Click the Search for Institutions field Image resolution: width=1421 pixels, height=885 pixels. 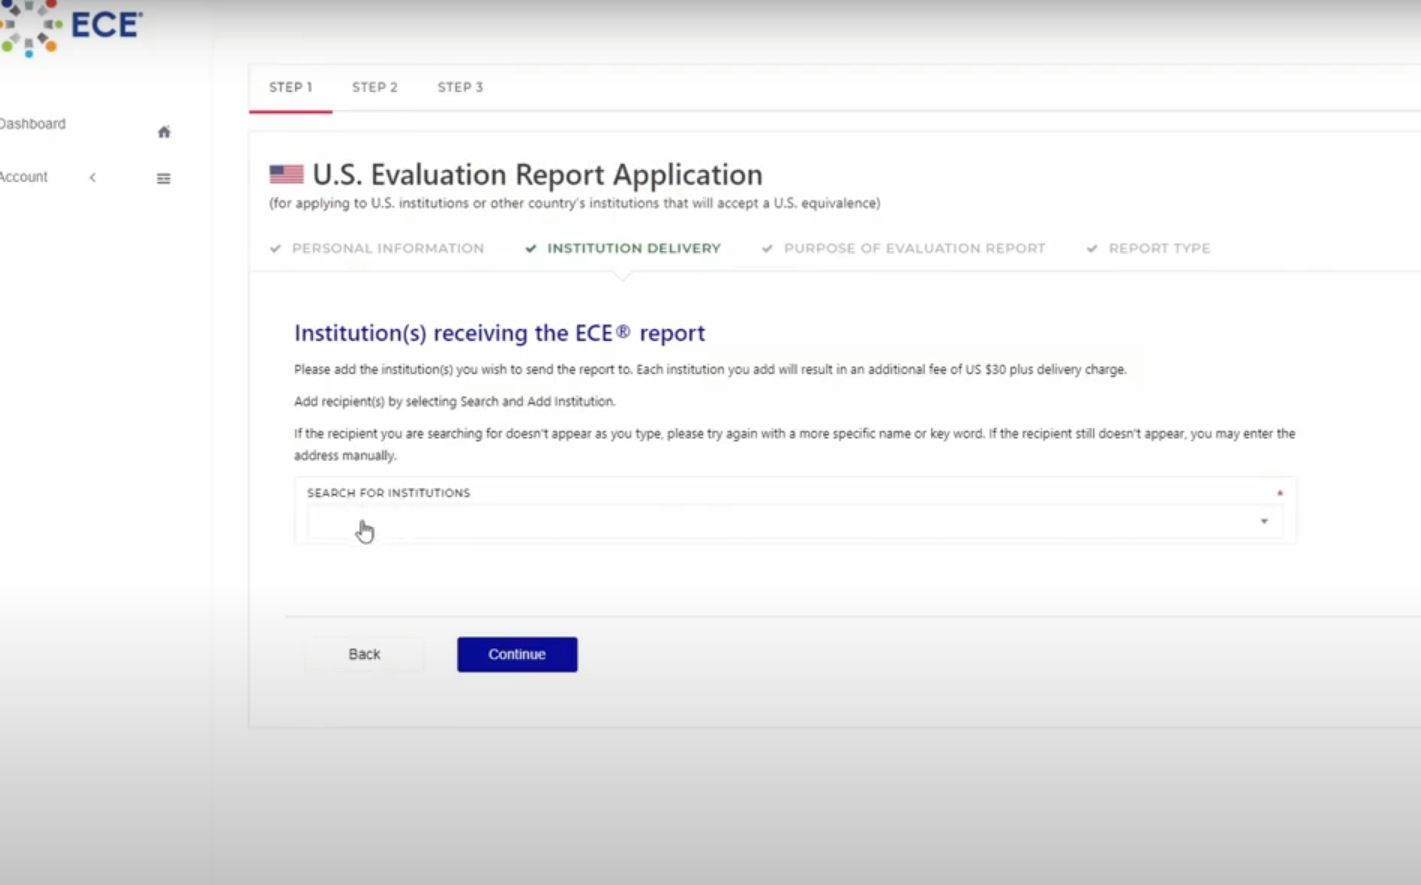795,522
